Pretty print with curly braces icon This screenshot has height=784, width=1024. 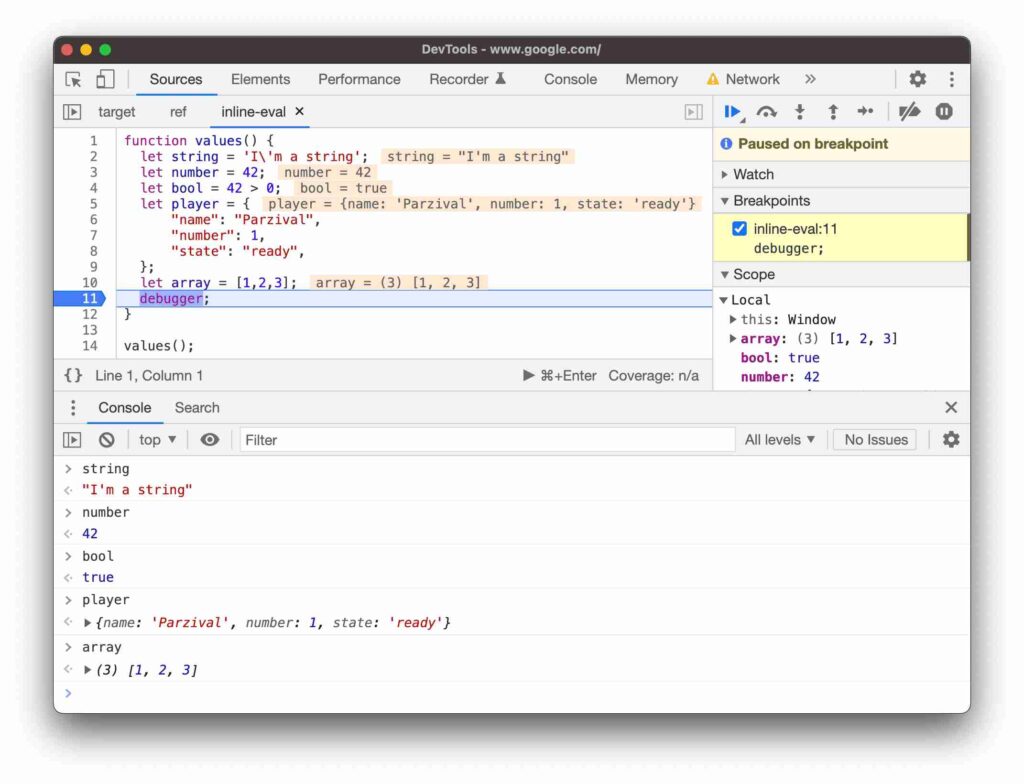73,375
